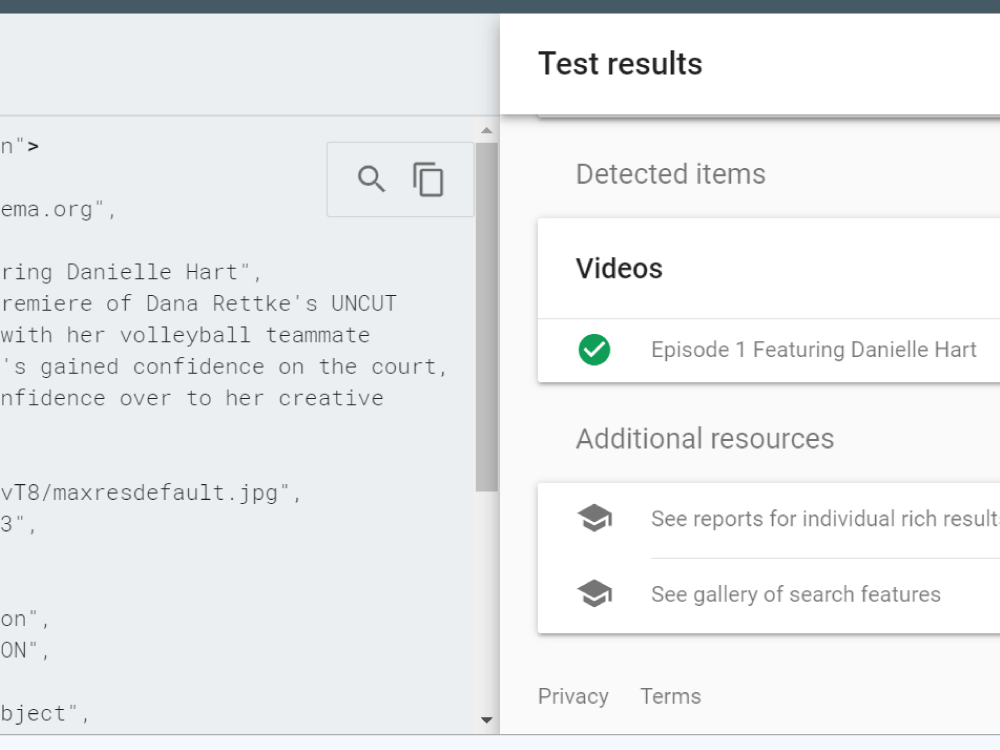
Task: Click the code panel vertical scrollbar thumb
Action: (487, 317)
